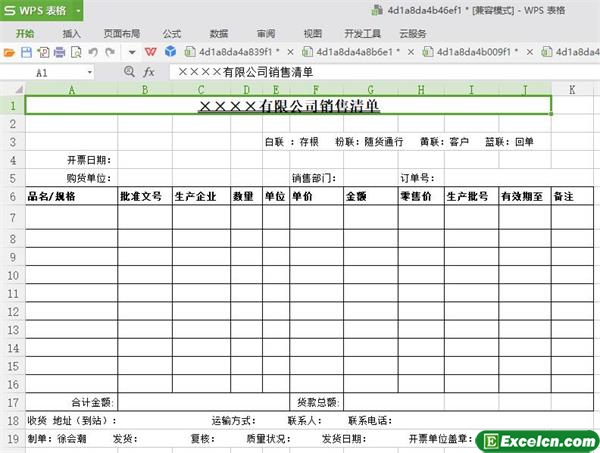
Task: Click the blue cube icon
Action: click(x=170, y=51)
